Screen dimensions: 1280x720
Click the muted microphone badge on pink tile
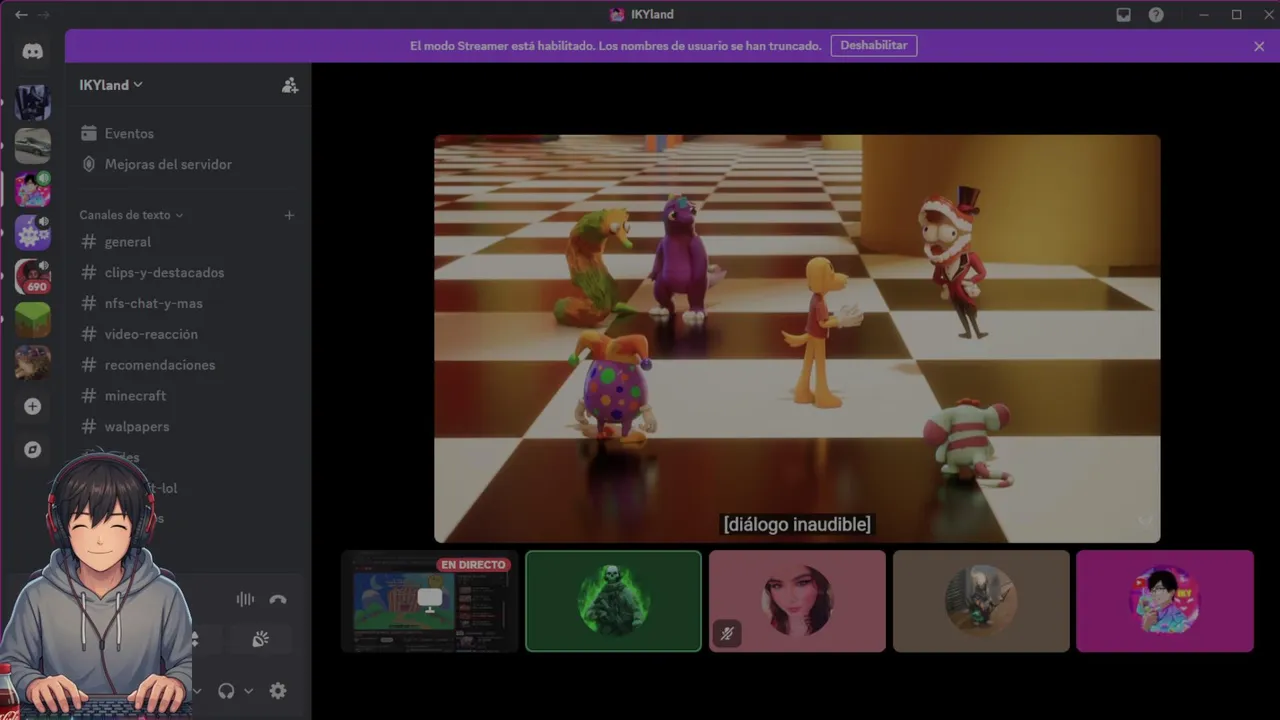[x=727, y=633]
